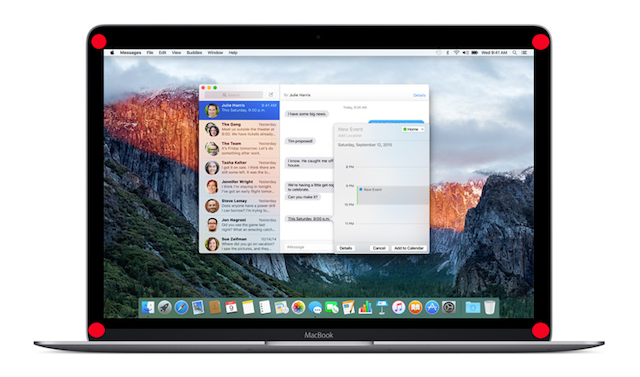Open Contacts book icon in Dock
This screenshot has height=377, width=640.
215,307
